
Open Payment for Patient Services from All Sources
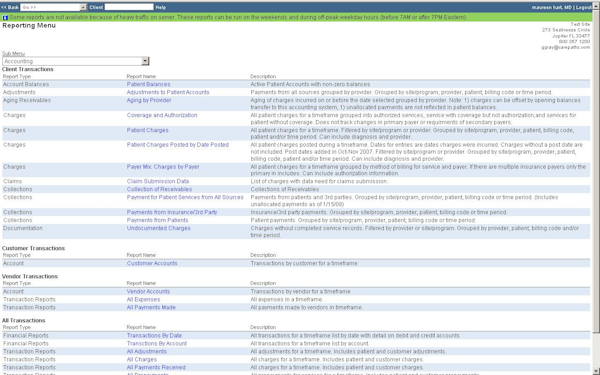click(x=185, y=197)
